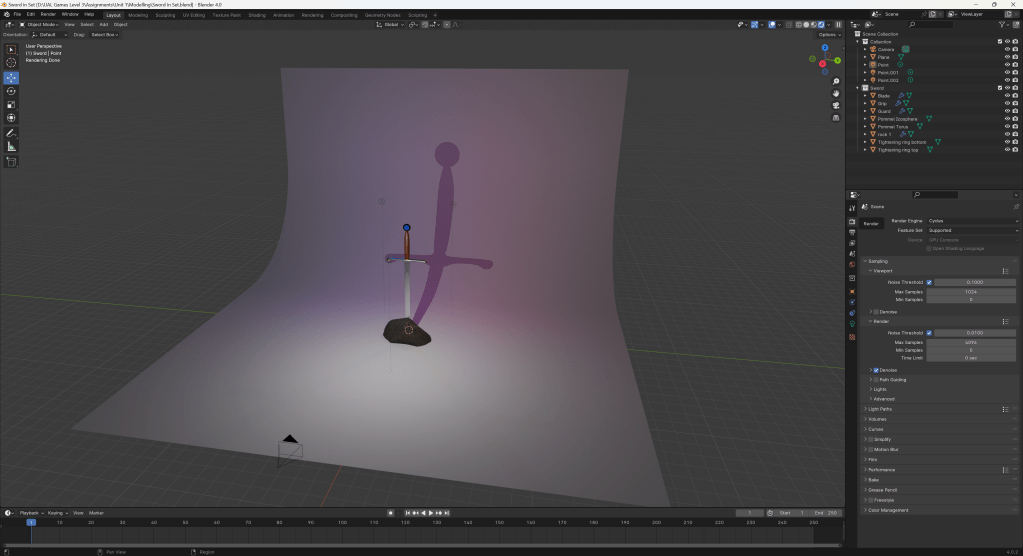This screenshot has height=556, width=1023.
Task: Adjust the Render Max Samples field
Action: click(x=970, y=342)
